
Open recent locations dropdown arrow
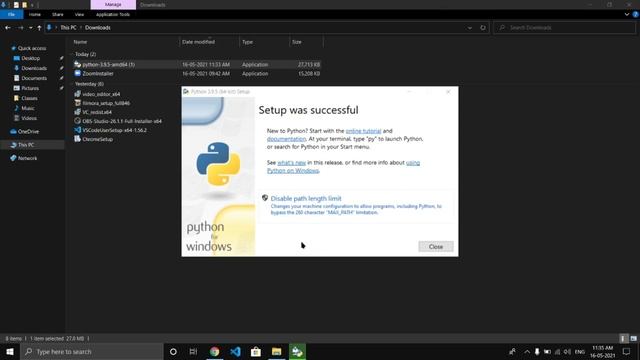31,28
